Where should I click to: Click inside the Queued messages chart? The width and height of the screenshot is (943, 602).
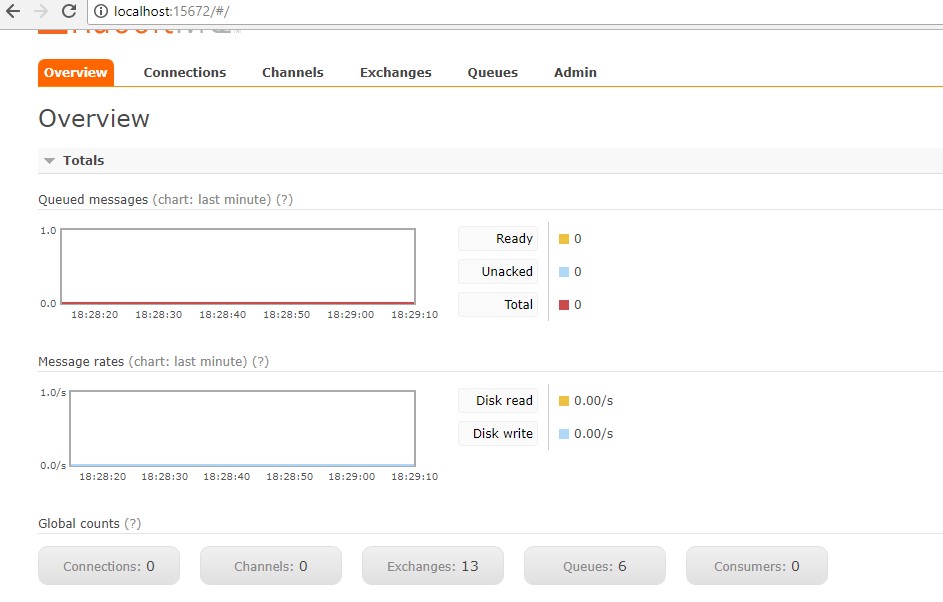pyautogui.click(x=238, y=266)
